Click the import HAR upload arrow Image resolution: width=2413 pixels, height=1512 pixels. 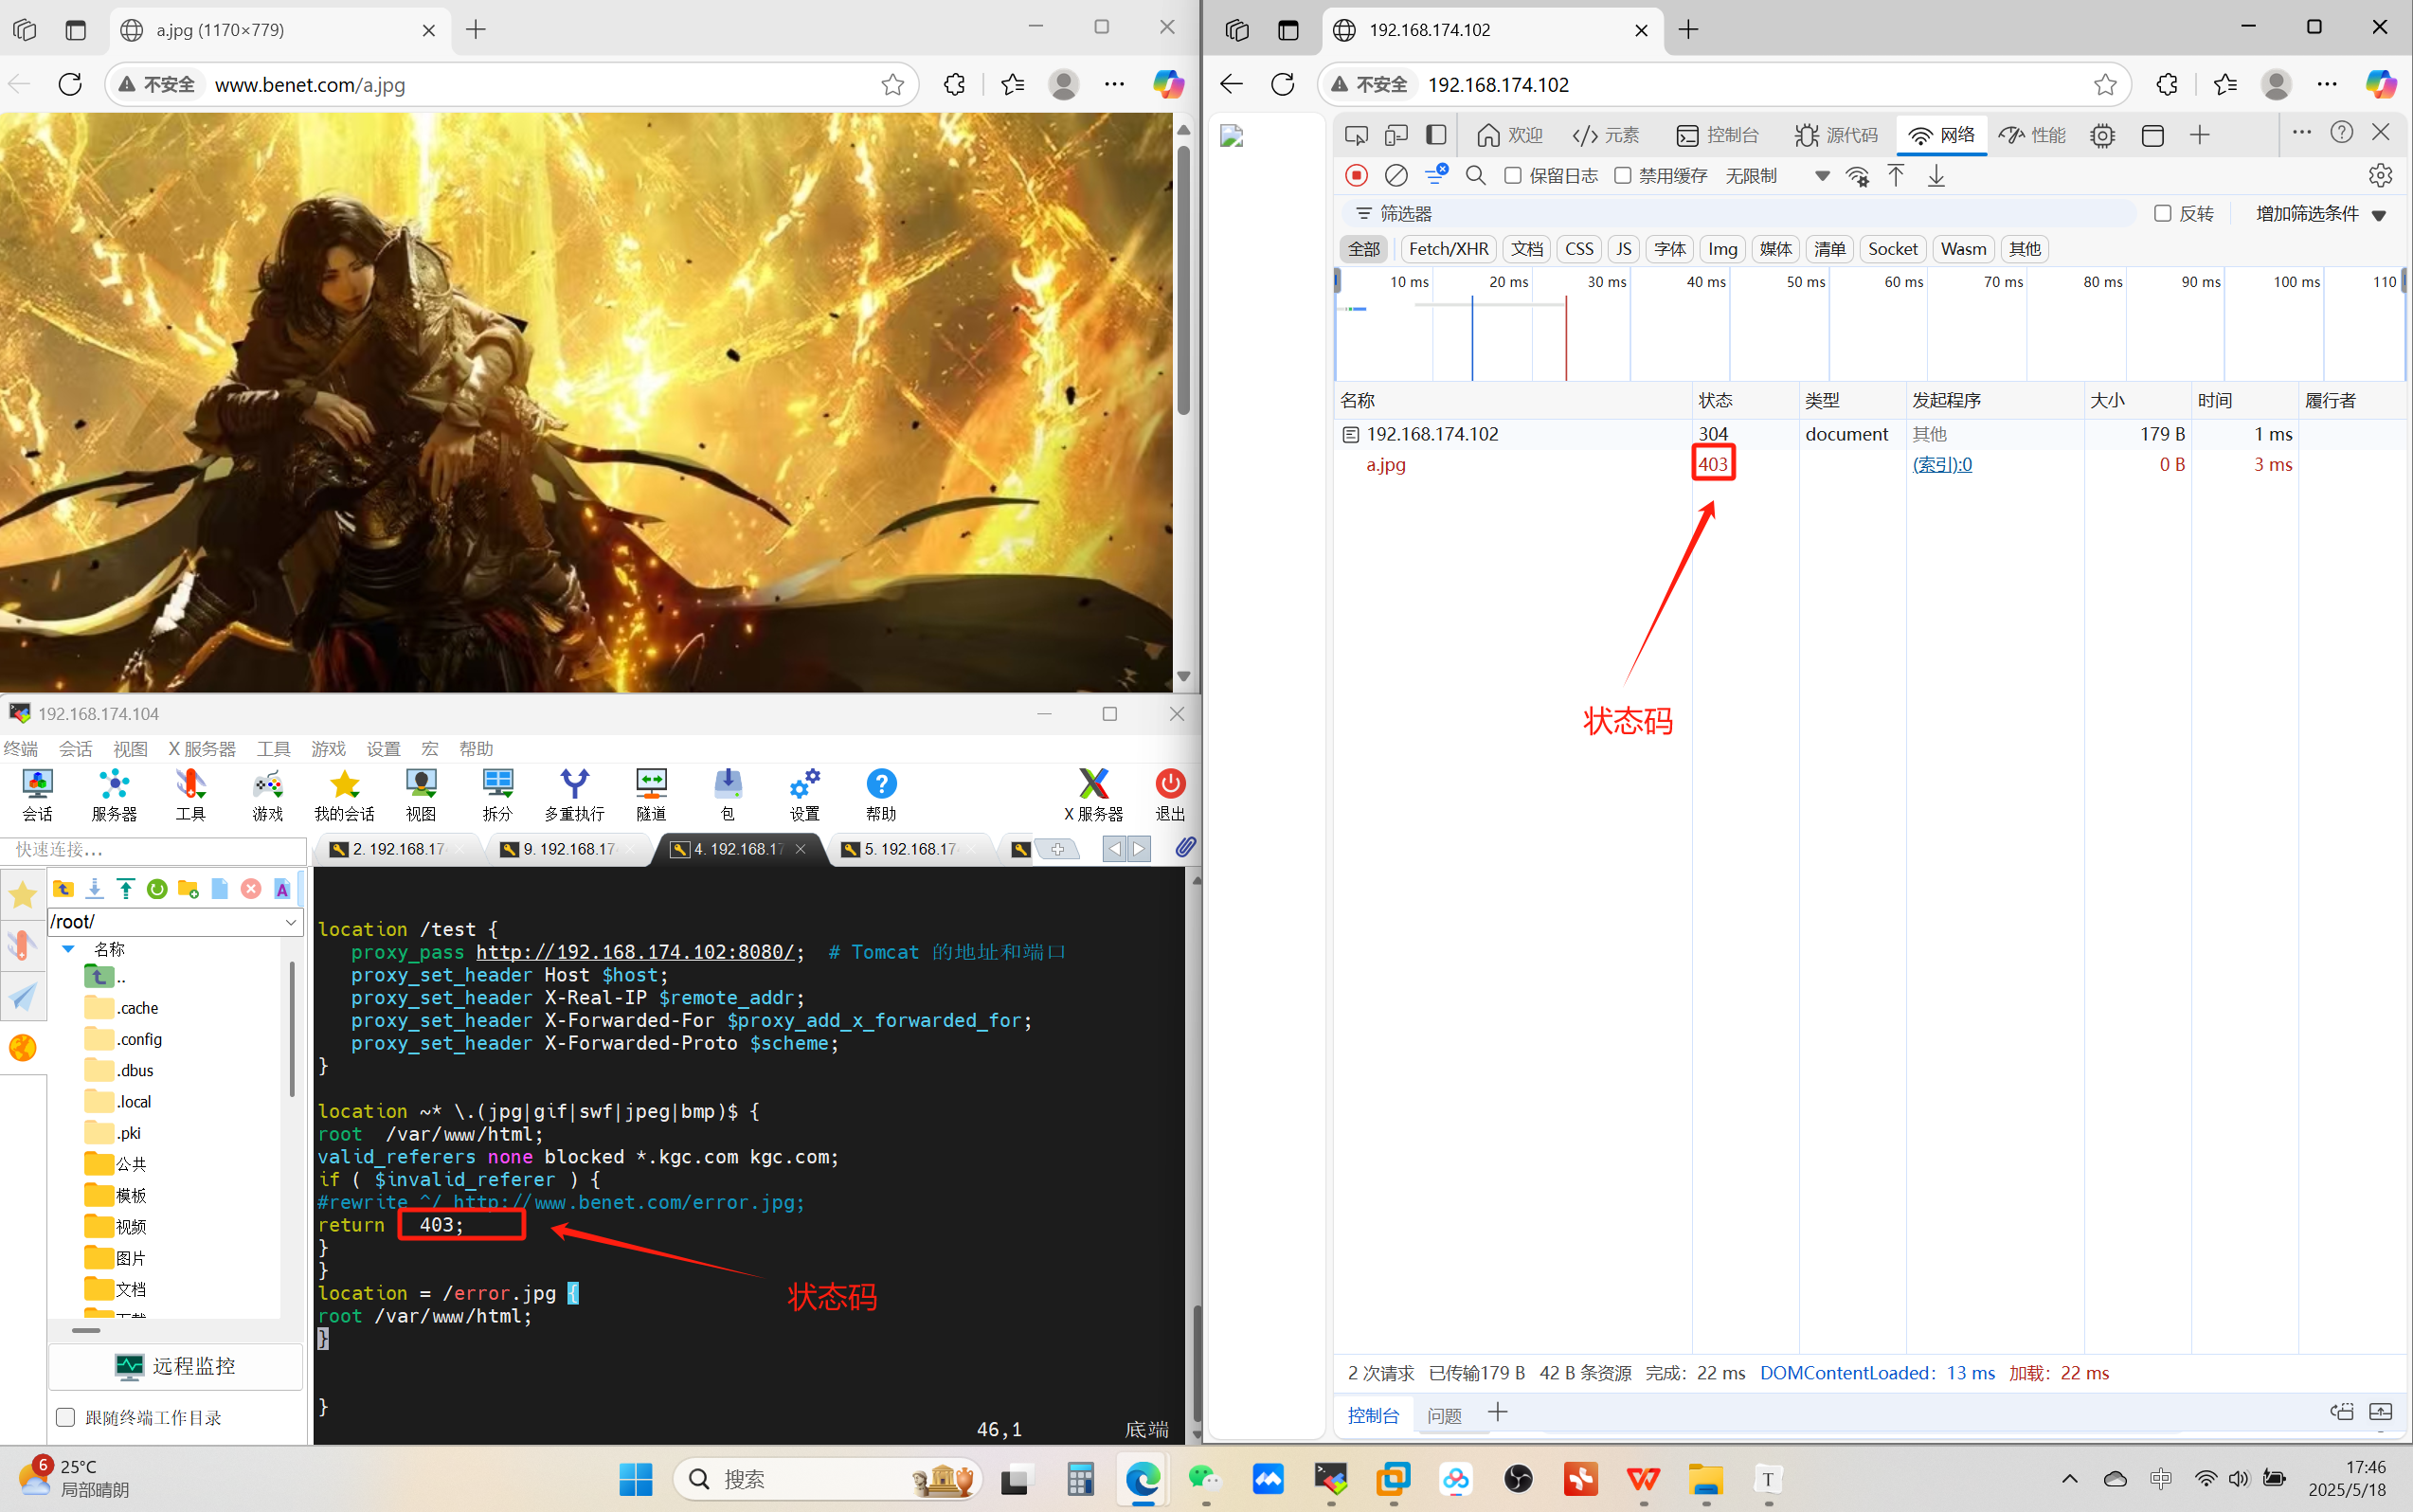[1896, 176]
